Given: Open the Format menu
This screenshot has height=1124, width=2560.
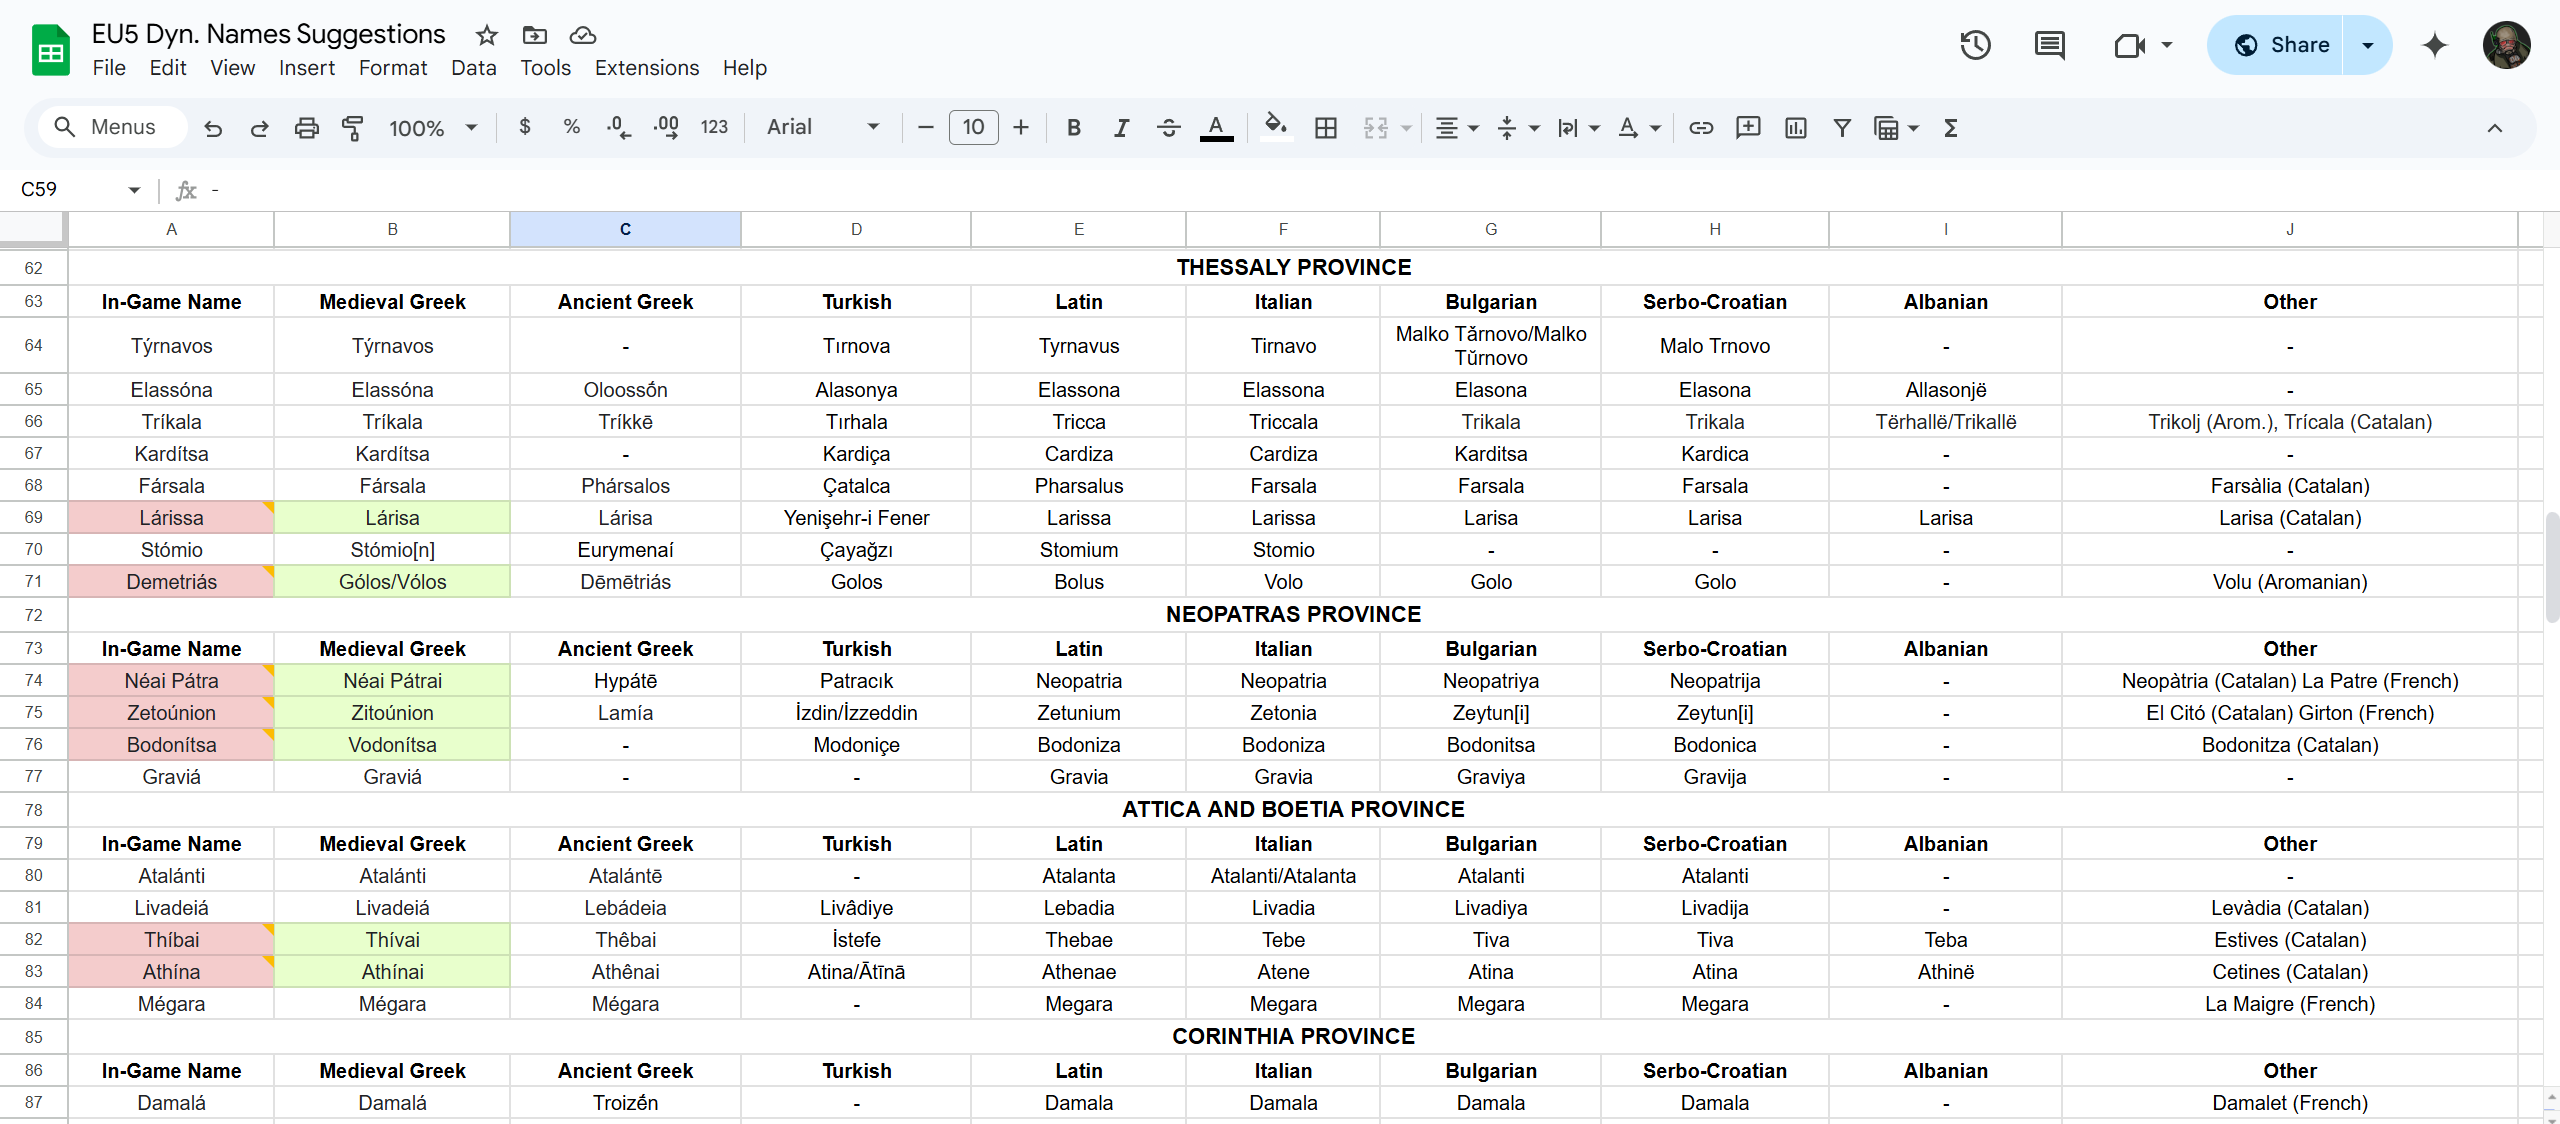Looking at the screenshot, I should pos(392,68).
